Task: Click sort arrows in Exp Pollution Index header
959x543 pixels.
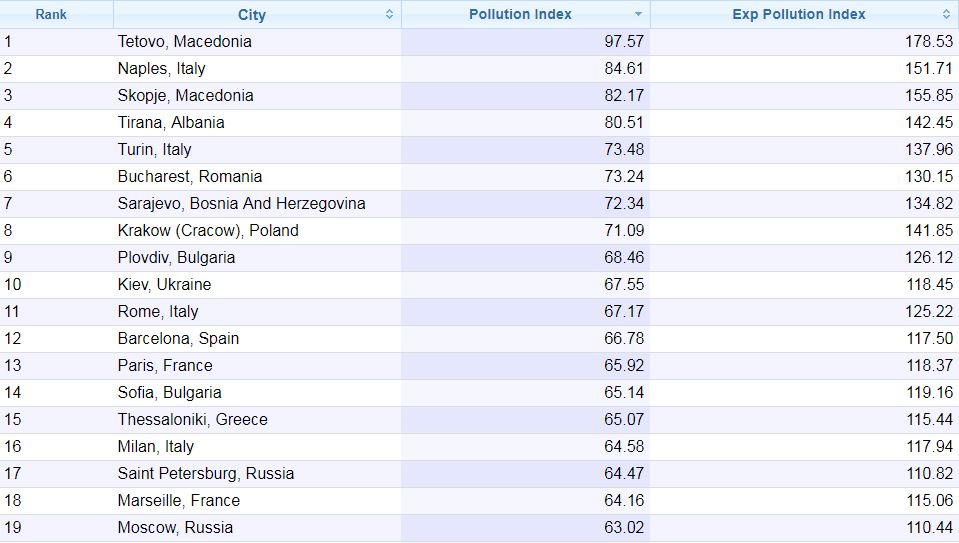Action: 946,15
